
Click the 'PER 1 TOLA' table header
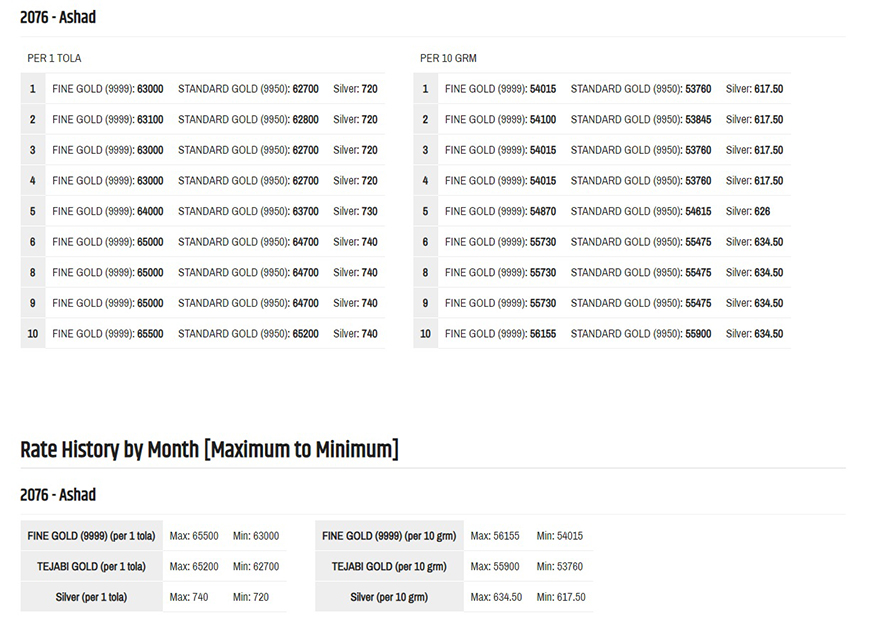[54, 58]
